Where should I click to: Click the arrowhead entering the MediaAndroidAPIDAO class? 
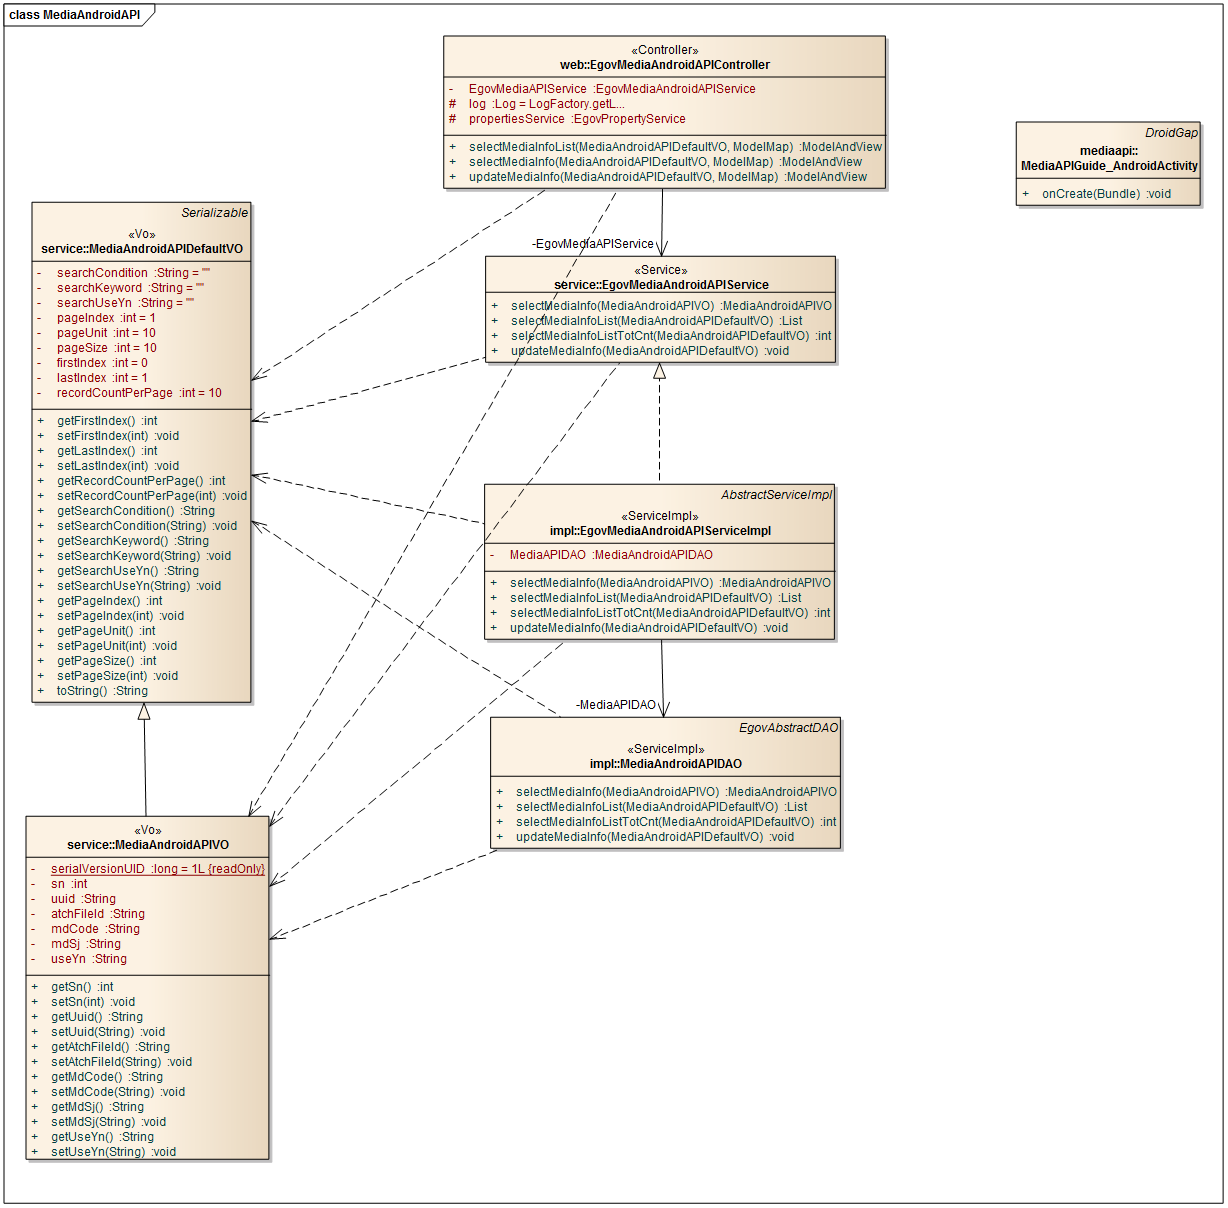coord(664,708)
